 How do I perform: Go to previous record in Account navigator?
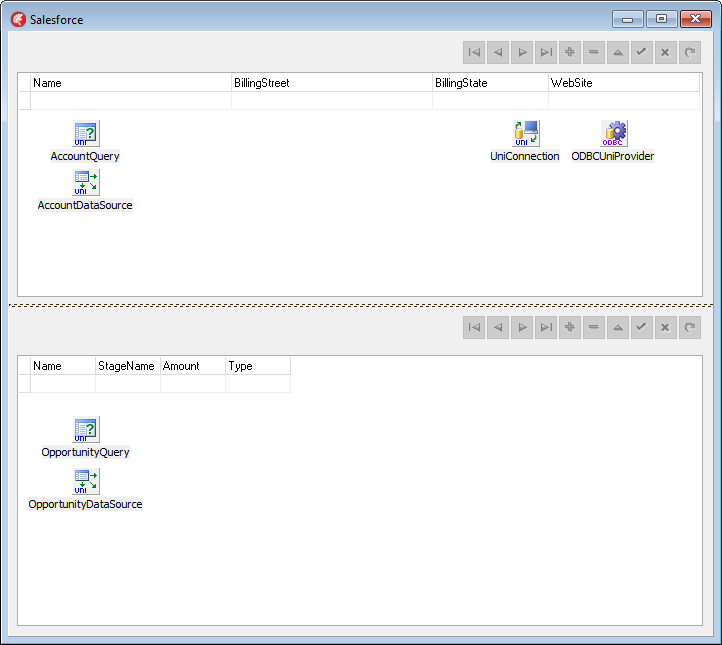[x=498, y=52]
